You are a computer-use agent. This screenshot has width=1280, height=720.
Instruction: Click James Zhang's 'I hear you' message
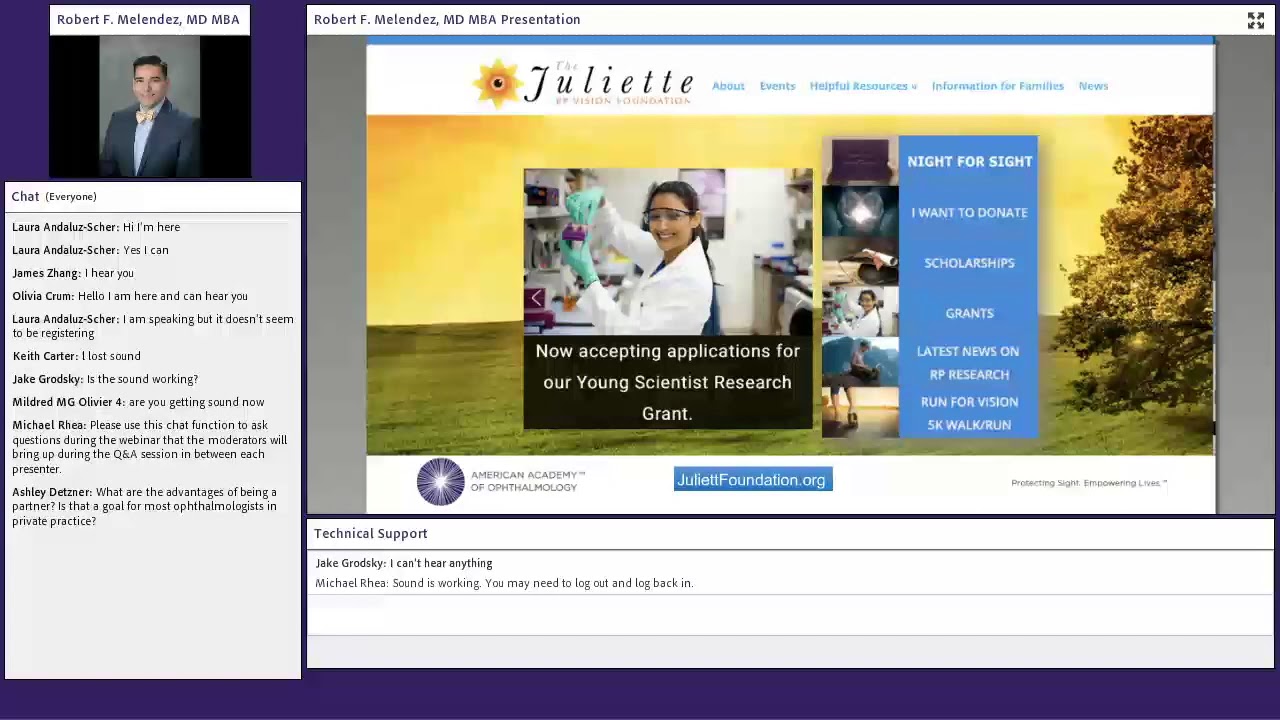[x=73, y=273]
